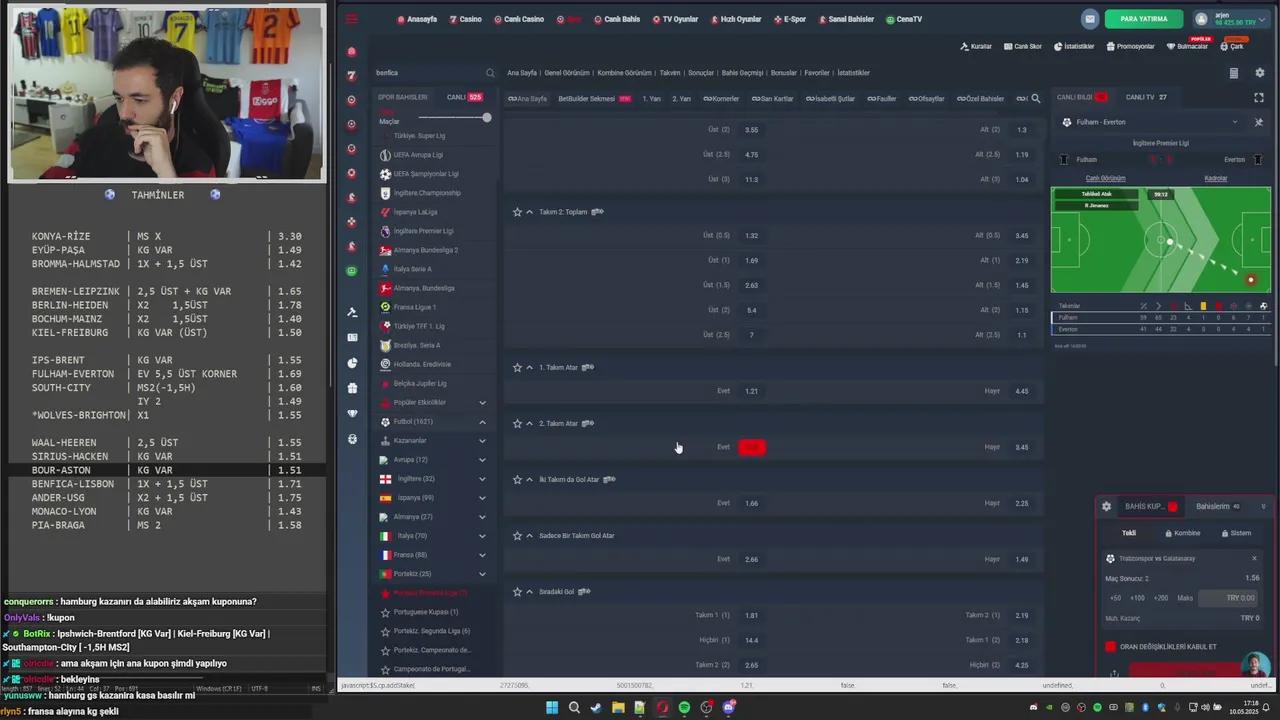Switch to the CANLI TV tab

1146,97
